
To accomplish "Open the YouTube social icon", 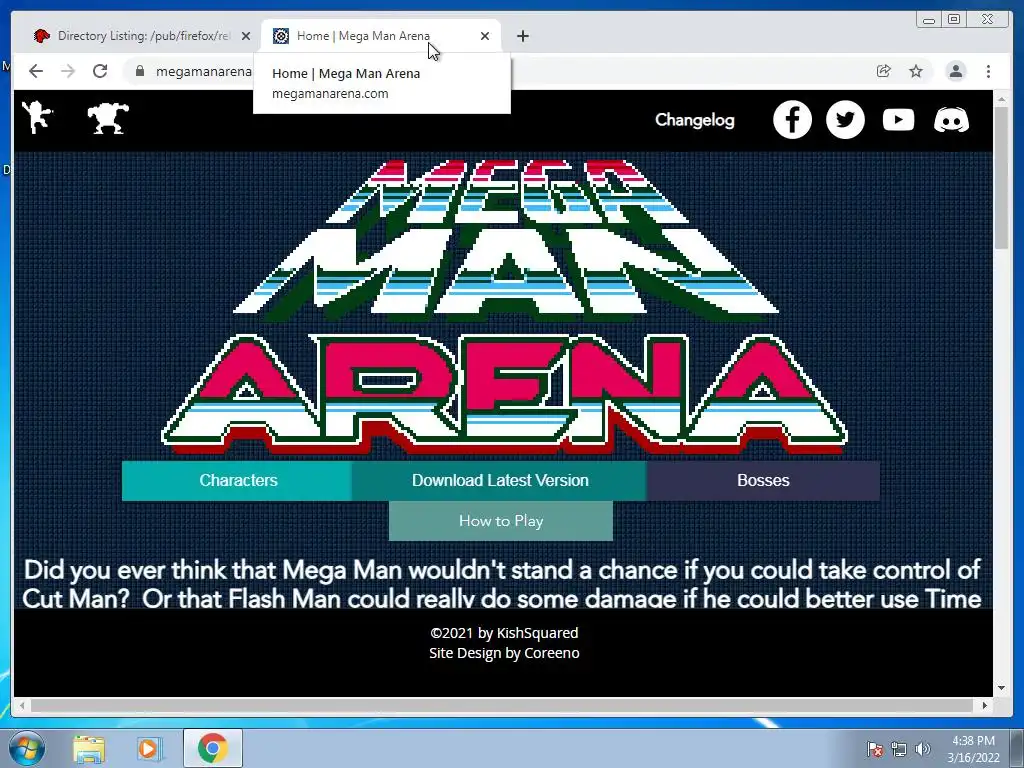I will 898,120.
